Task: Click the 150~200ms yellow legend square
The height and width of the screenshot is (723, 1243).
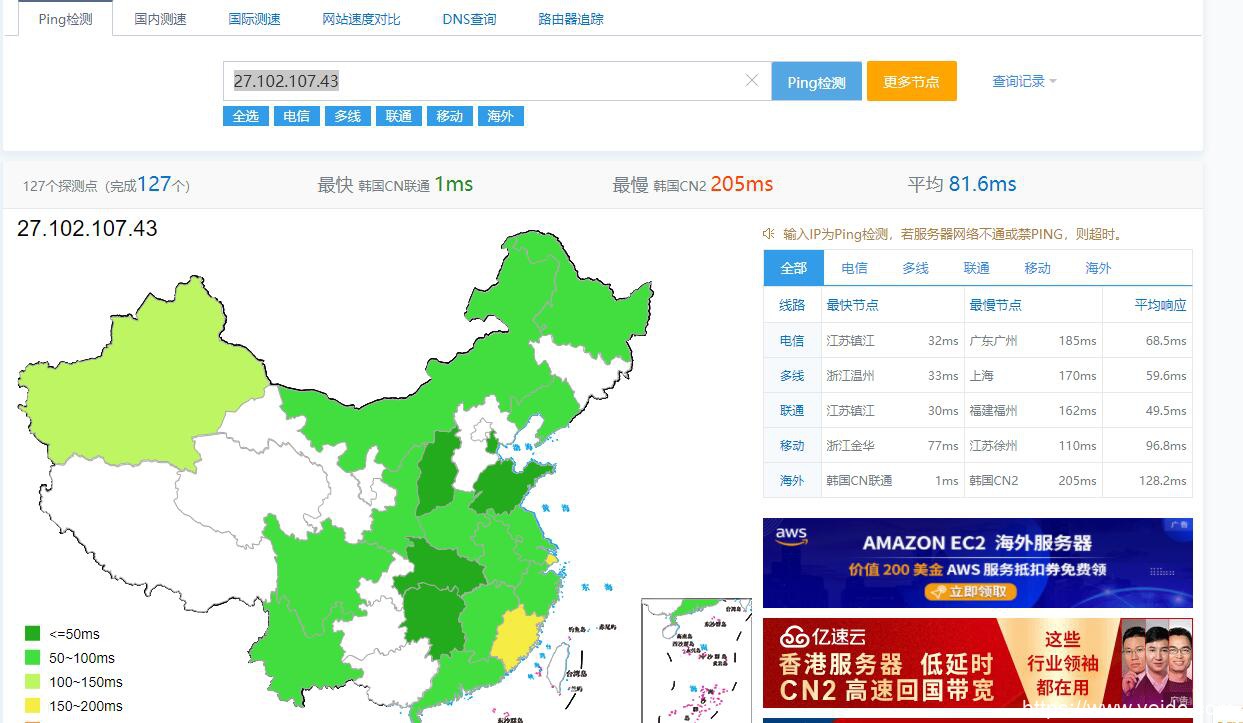Action: (31, 705)
